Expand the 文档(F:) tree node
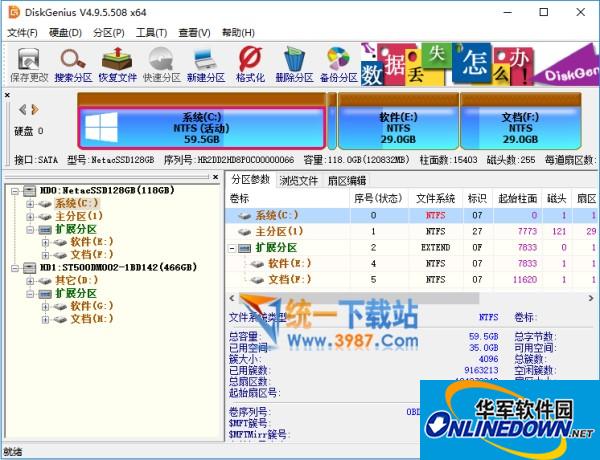This screenshot has height=460, width=600. [x=45, y=255]
